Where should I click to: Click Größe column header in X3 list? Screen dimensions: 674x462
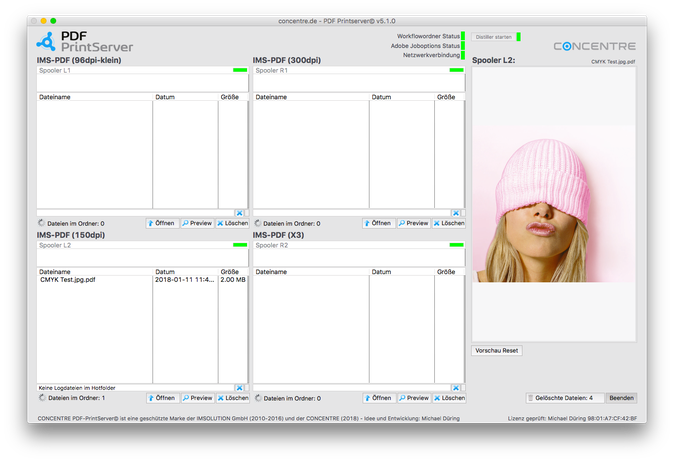point(450,272)
